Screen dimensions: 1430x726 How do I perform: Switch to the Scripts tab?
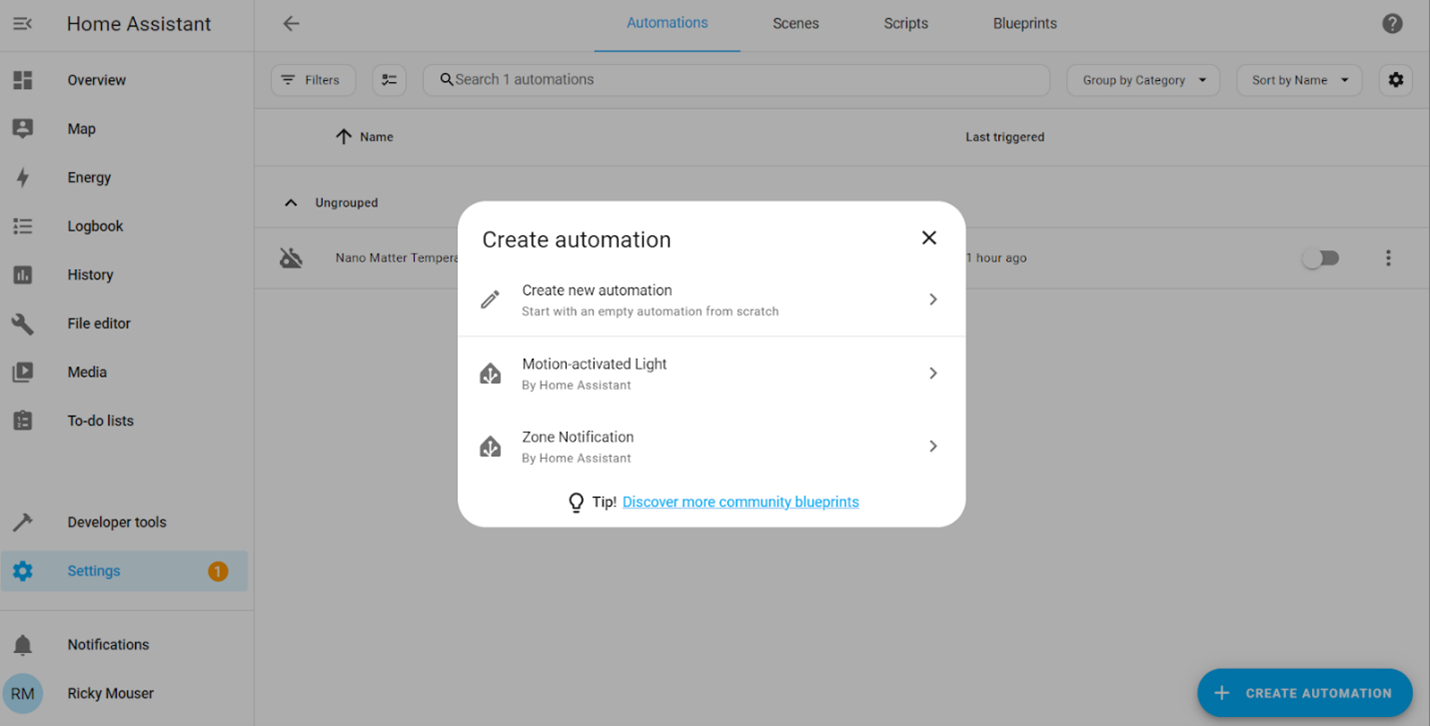coord(906,24)
